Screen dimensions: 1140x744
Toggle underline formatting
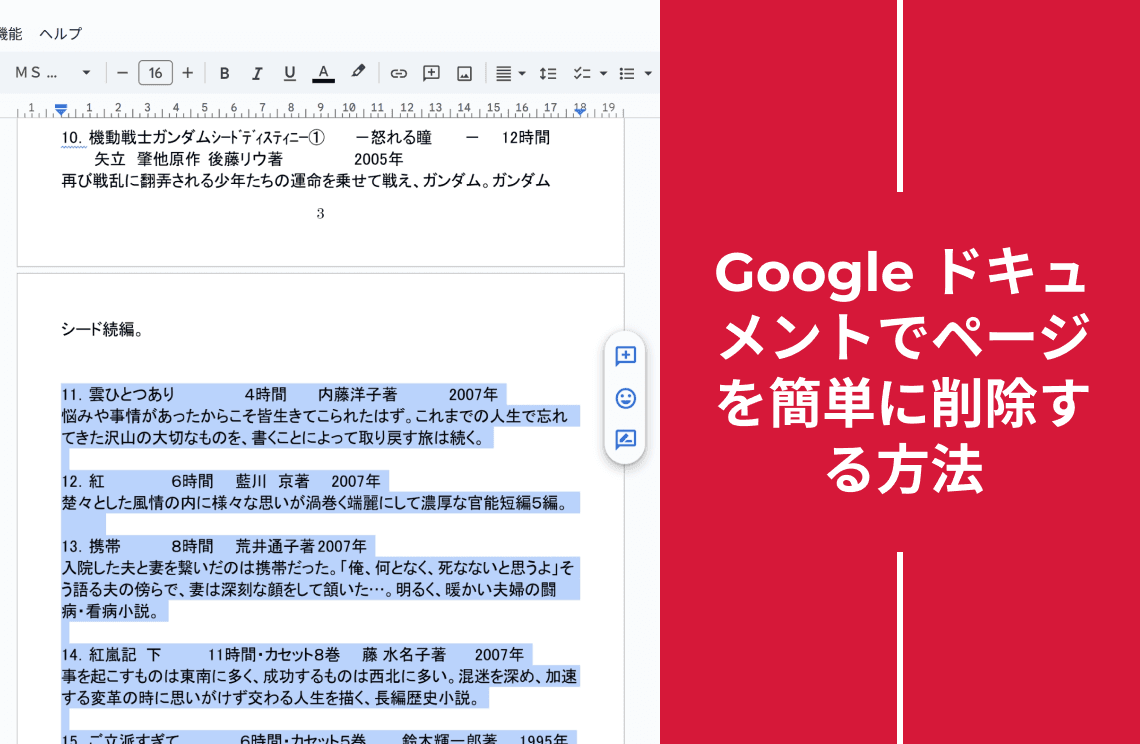290,73
